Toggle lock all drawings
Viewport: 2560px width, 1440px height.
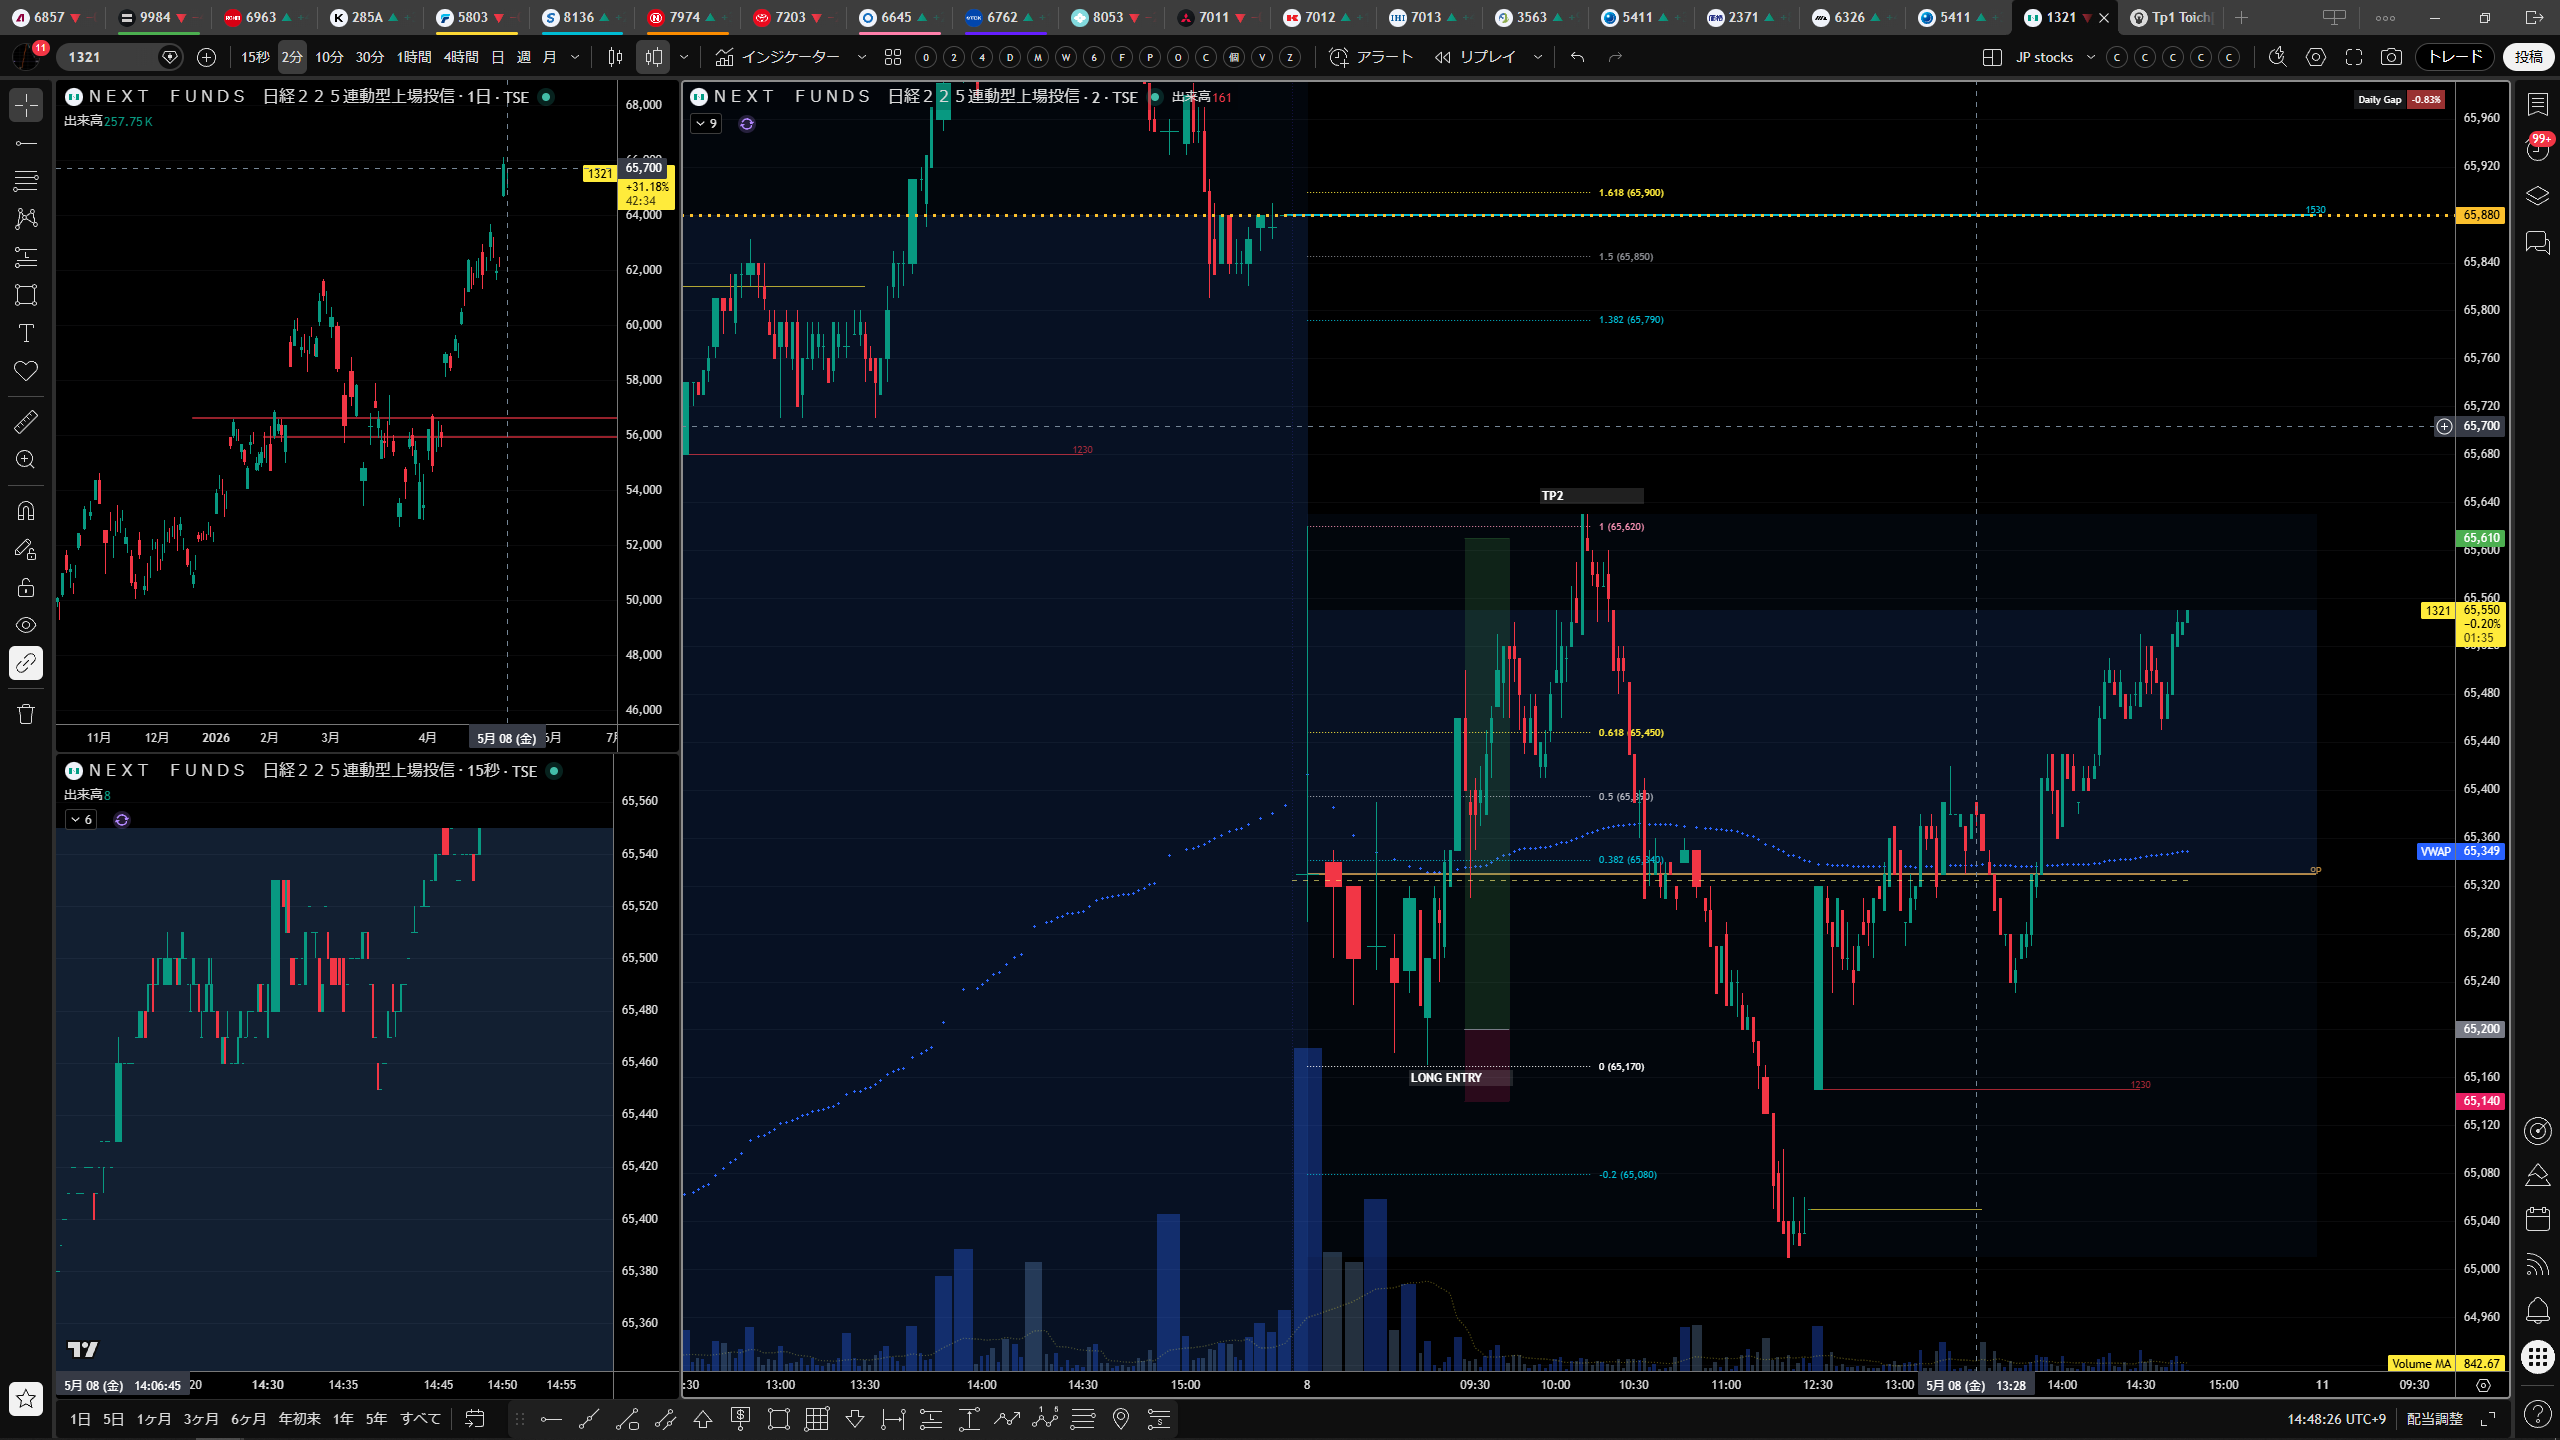click(x=26, y=587)
